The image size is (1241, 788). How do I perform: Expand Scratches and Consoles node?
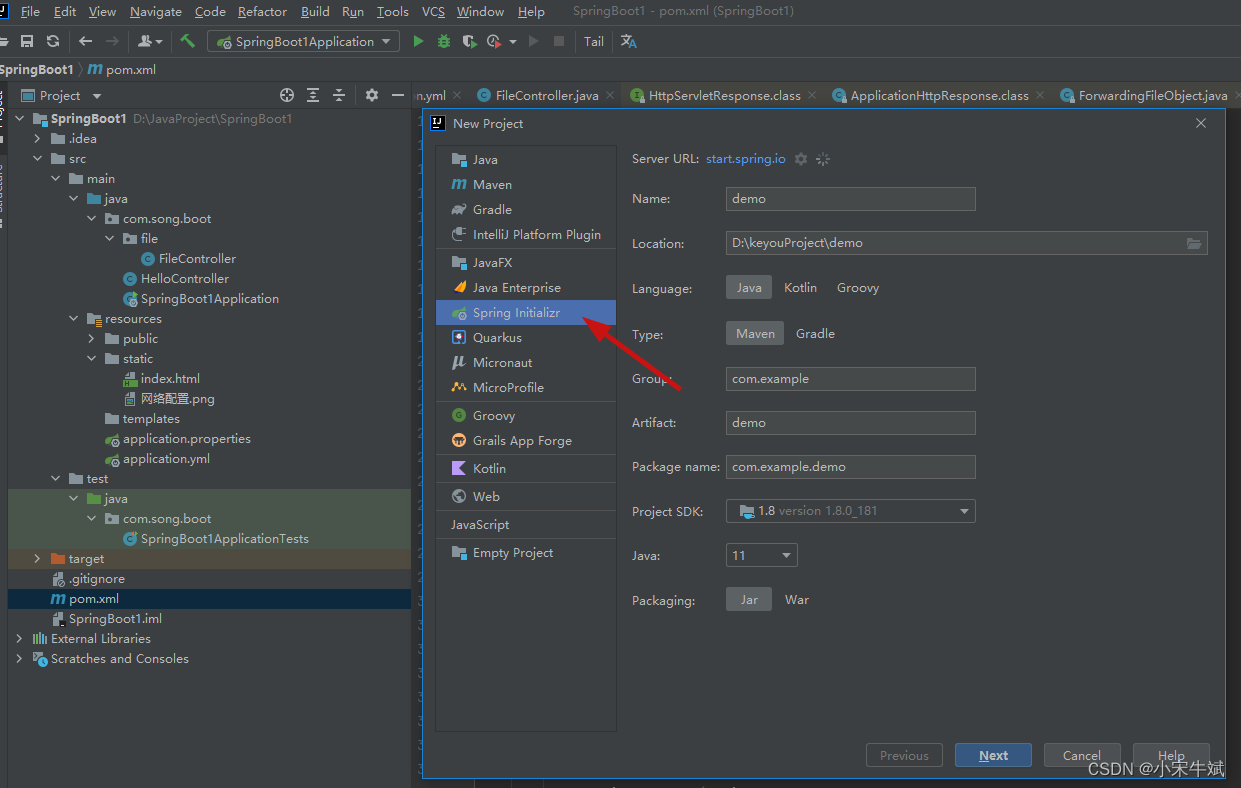(19, 658)
